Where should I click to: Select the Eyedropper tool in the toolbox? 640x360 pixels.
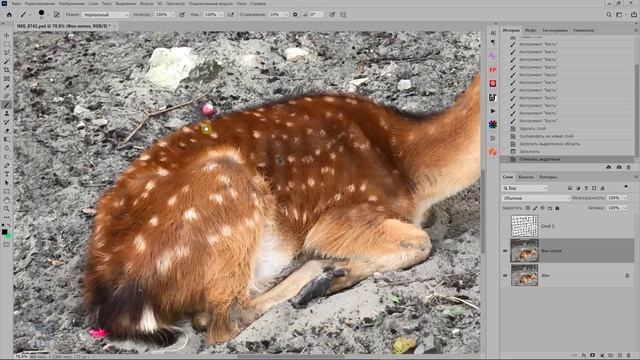pyautogui.click(x=7, y=87)
